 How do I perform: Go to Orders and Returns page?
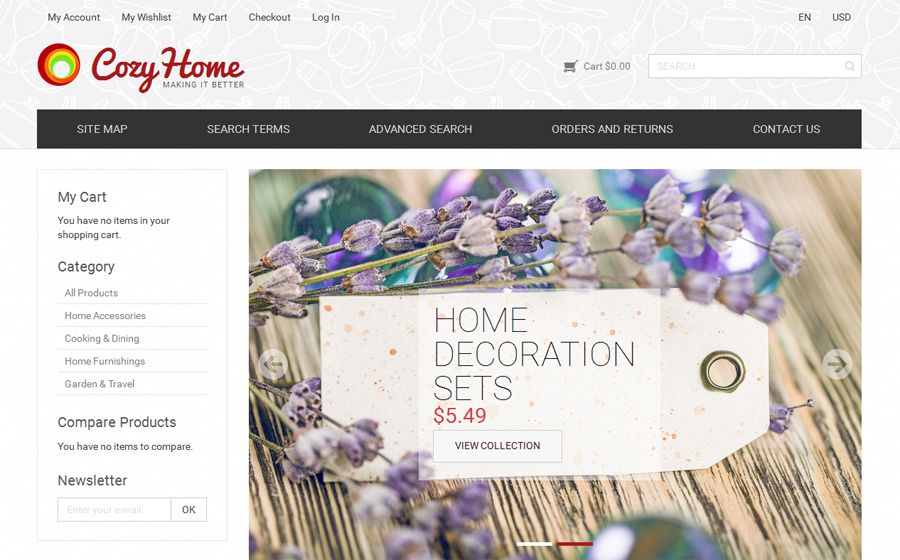click(612, 129)
